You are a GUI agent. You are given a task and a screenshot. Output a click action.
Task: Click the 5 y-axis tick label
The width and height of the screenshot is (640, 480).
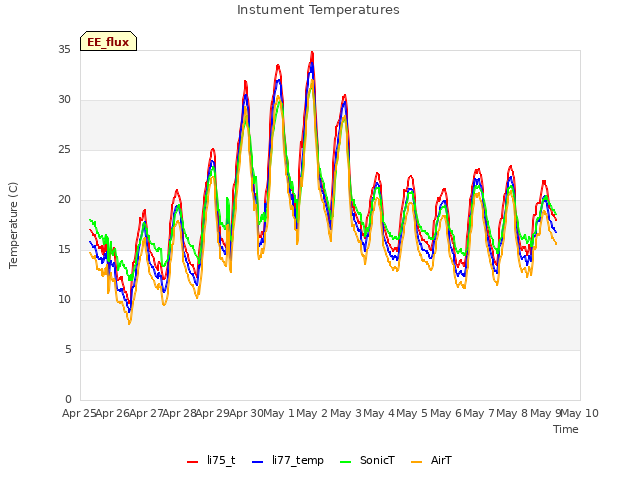pos(68,349)
